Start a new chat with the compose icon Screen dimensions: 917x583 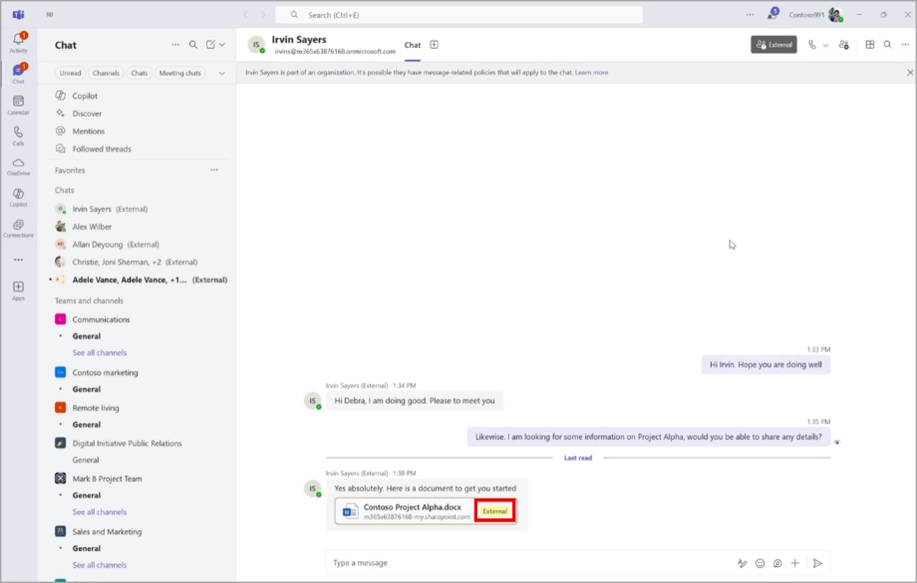click(212, 45)
